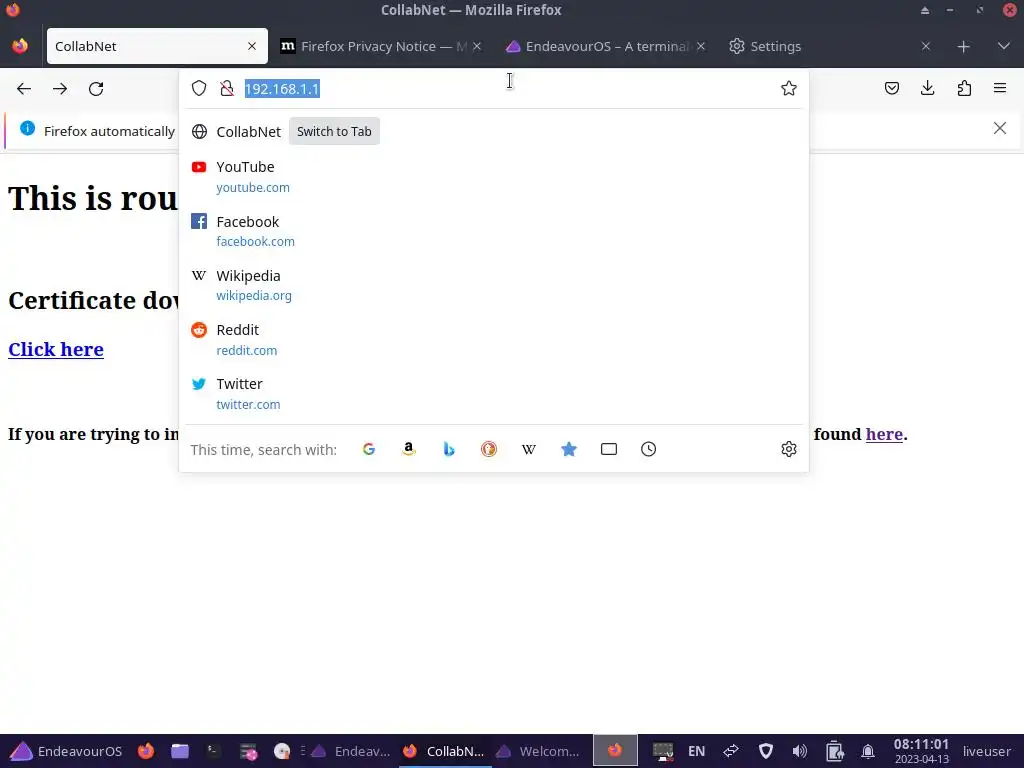Screen dimensions: 1024x768
Task: Open search settings gear in the dropdown
Action: point(789,449)
